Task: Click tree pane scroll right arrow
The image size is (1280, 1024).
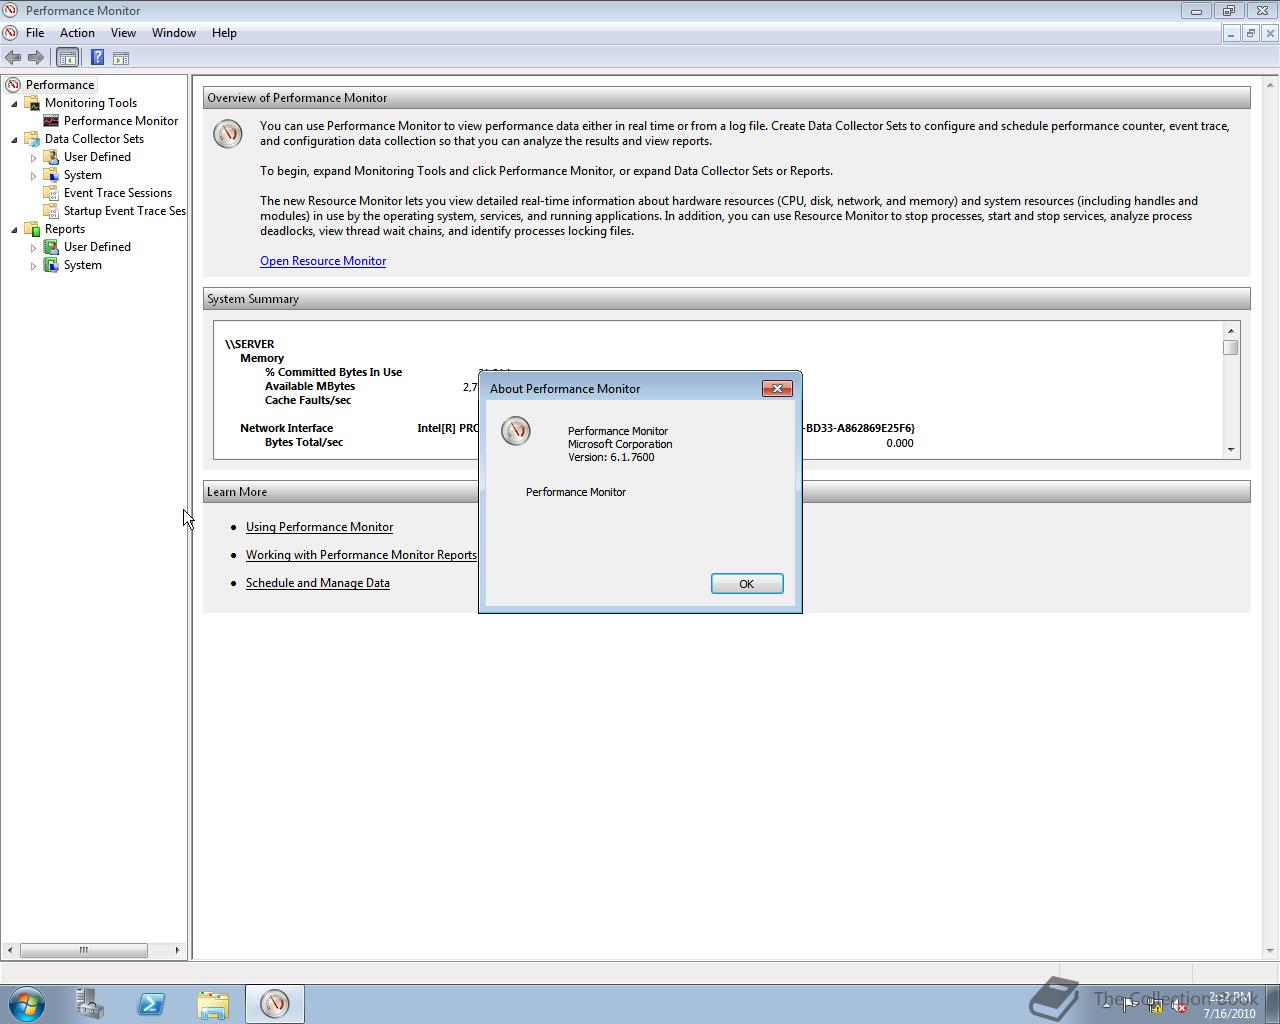Action: point(178,950)
